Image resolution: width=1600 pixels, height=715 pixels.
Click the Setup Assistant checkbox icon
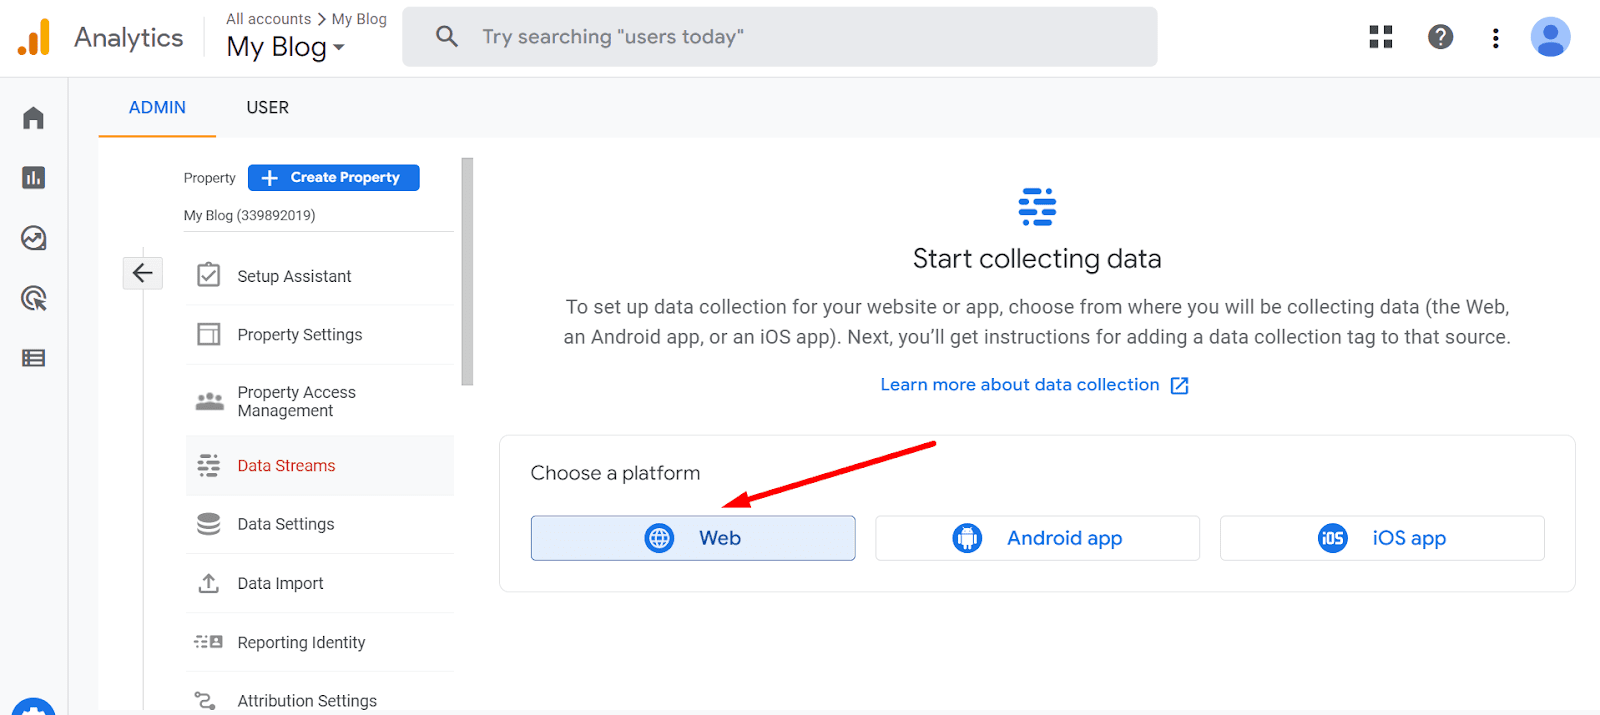(208, 275)
